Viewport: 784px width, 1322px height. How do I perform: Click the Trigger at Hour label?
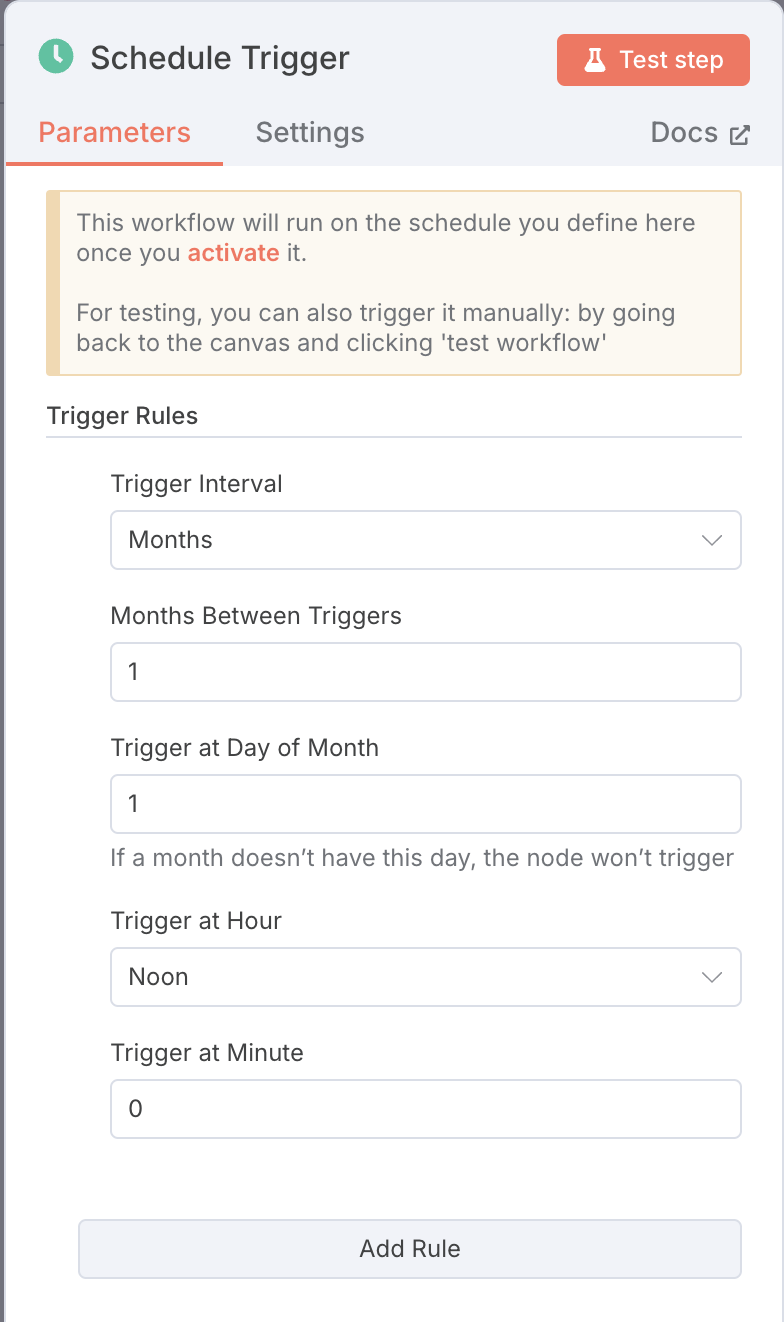pos(196,921)
